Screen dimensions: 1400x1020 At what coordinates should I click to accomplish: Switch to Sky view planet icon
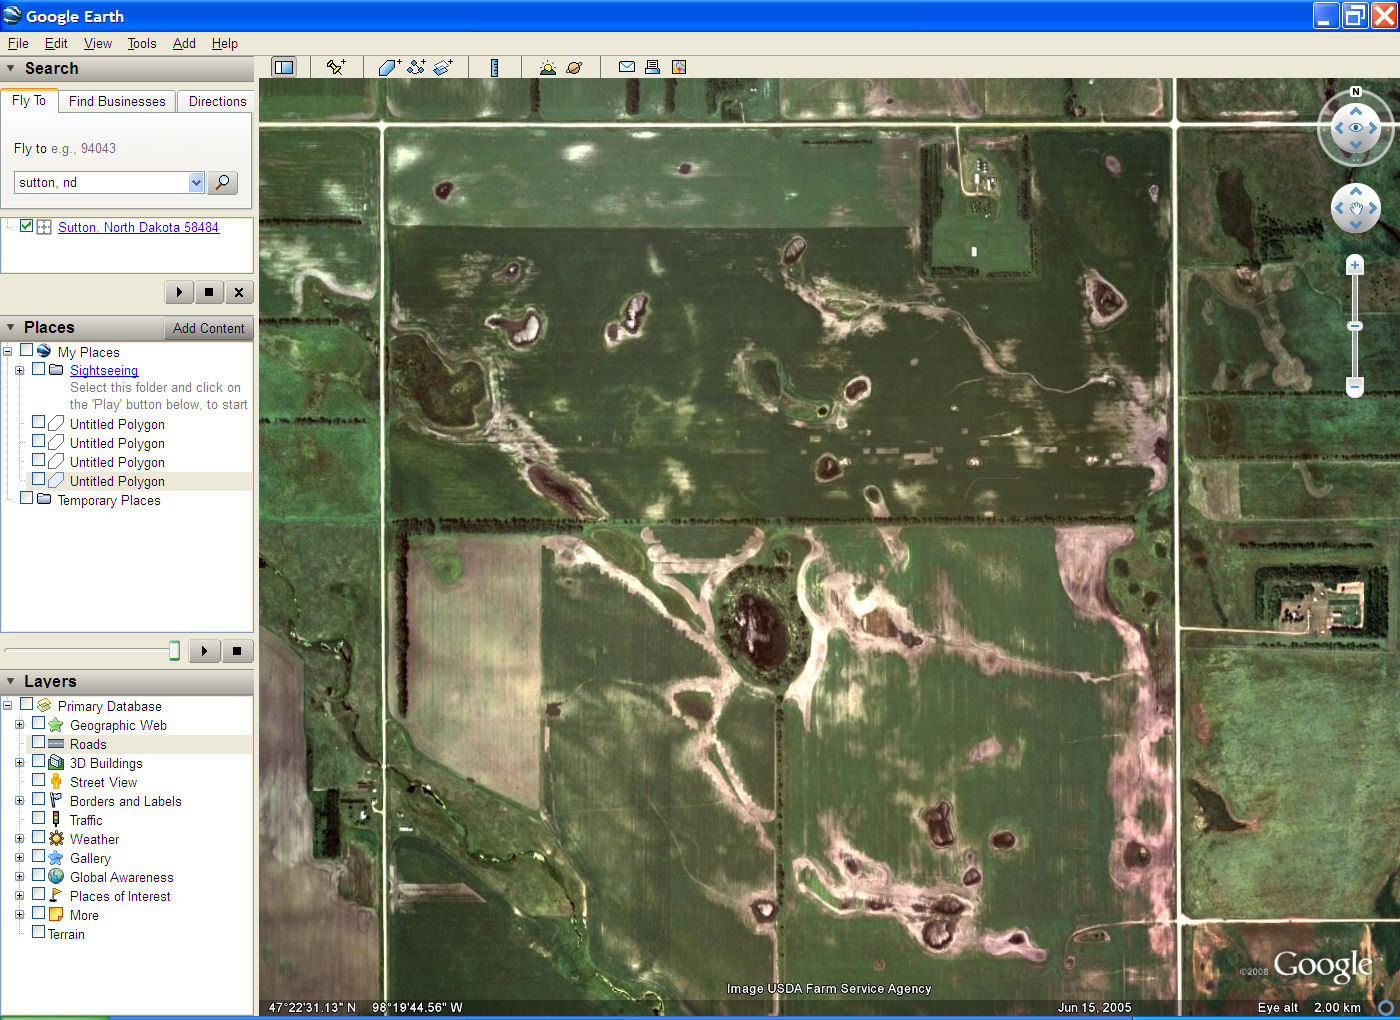574,67
